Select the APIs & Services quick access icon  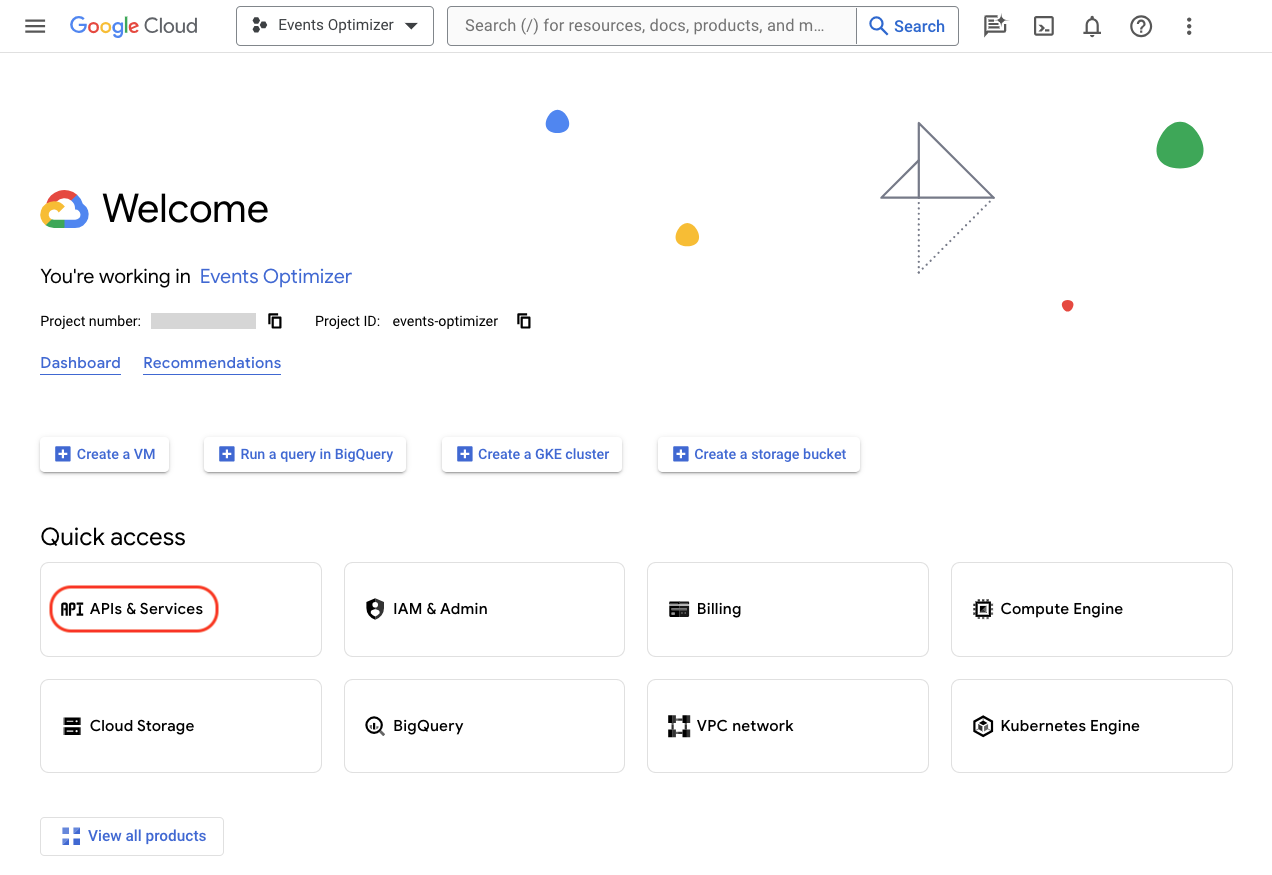coord(71,608)
